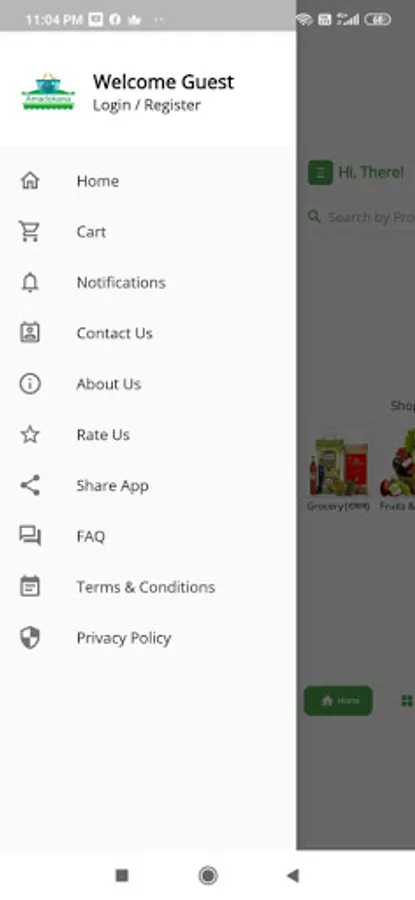Click the Share App share icon
The height and width of the screenshot is (900, 415).
(30, 486)
